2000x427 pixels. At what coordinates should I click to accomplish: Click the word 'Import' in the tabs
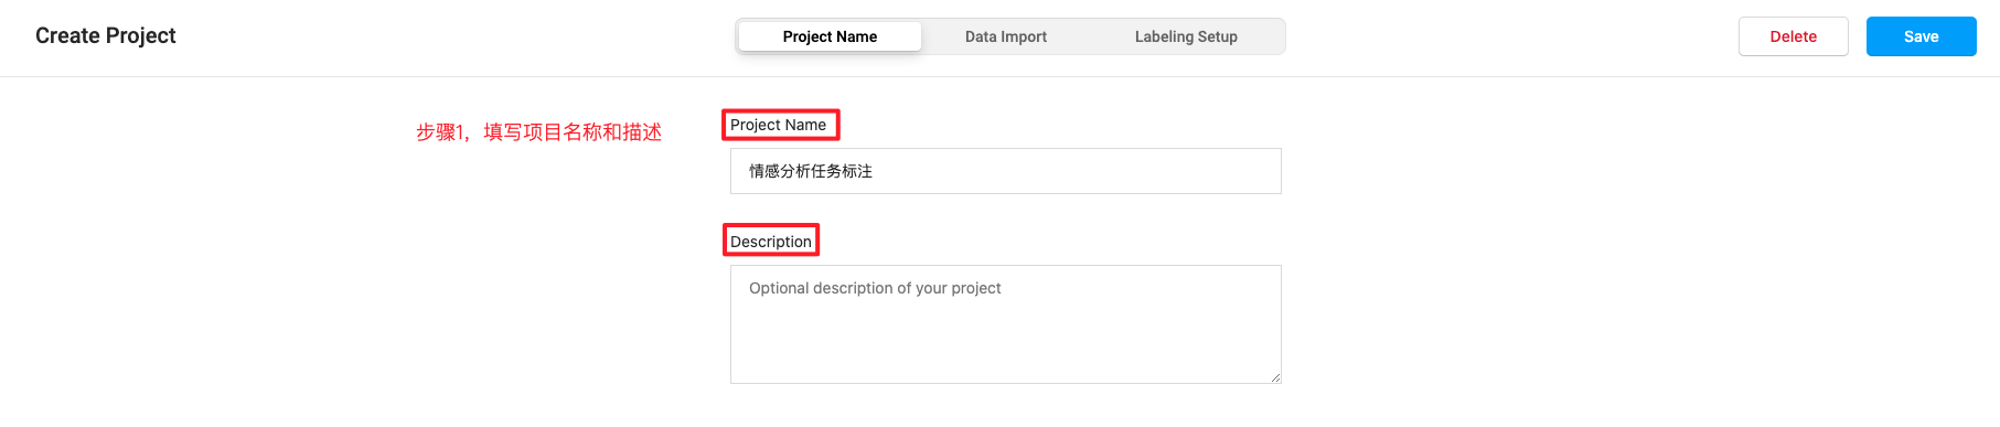1024,37
